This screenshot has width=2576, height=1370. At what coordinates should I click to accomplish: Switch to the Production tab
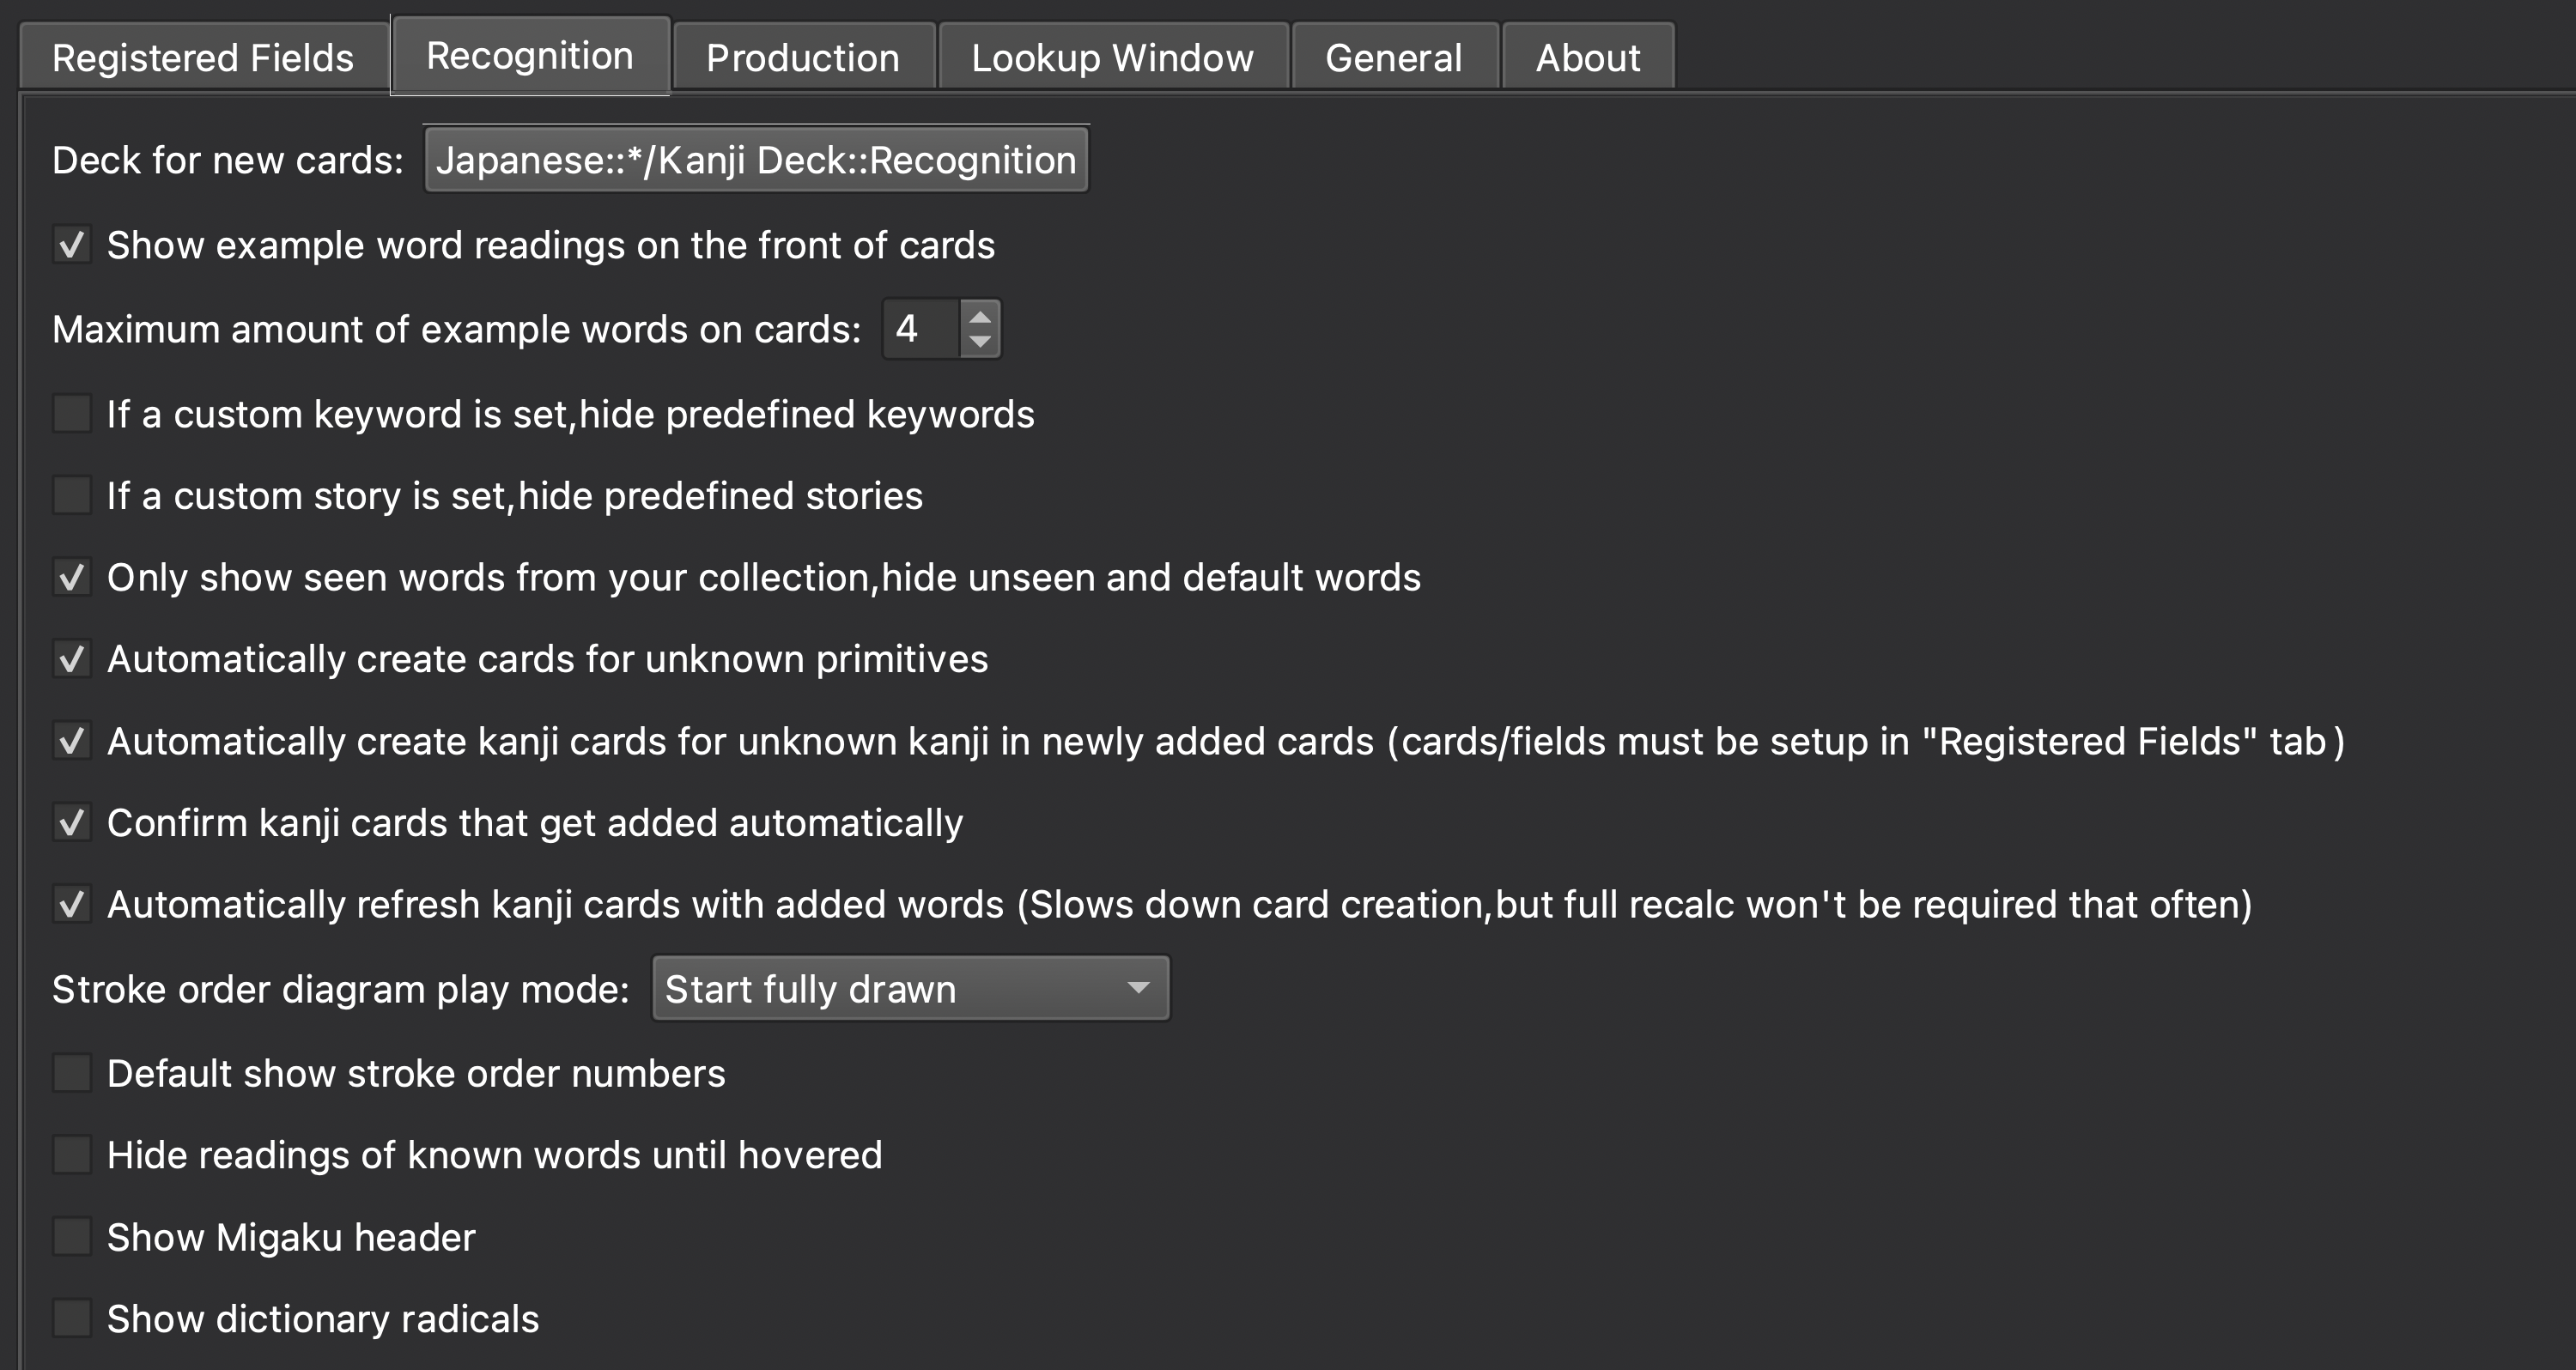click(x=801, y=57)
